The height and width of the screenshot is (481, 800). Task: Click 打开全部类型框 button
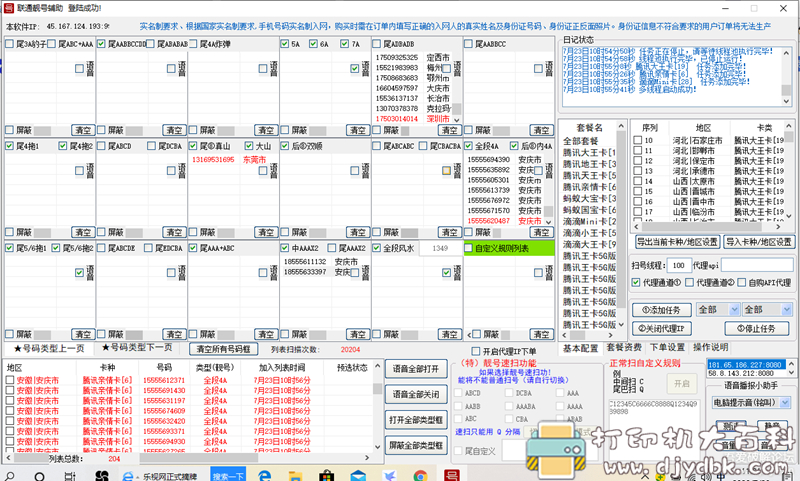pyautogui.click(x=416, y=420)
